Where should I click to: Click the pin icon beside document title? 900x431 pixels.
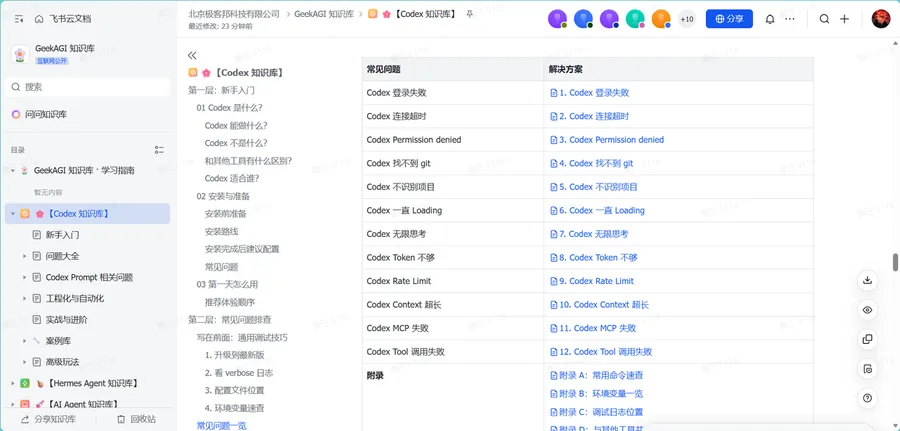(x=470, y=14)
